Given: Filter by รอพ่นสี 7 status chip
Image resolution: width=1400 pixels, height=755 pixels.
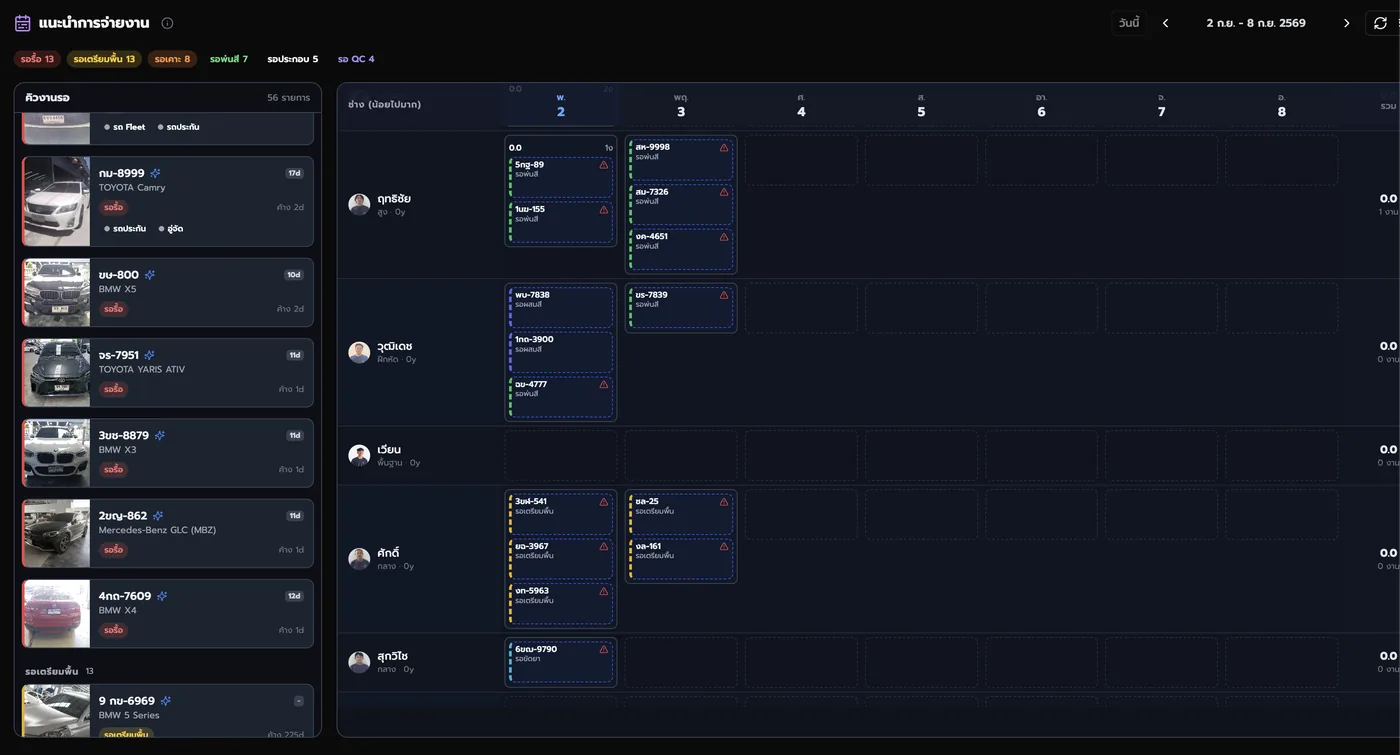Looking at the screenshot, I should tap(229, 59).
